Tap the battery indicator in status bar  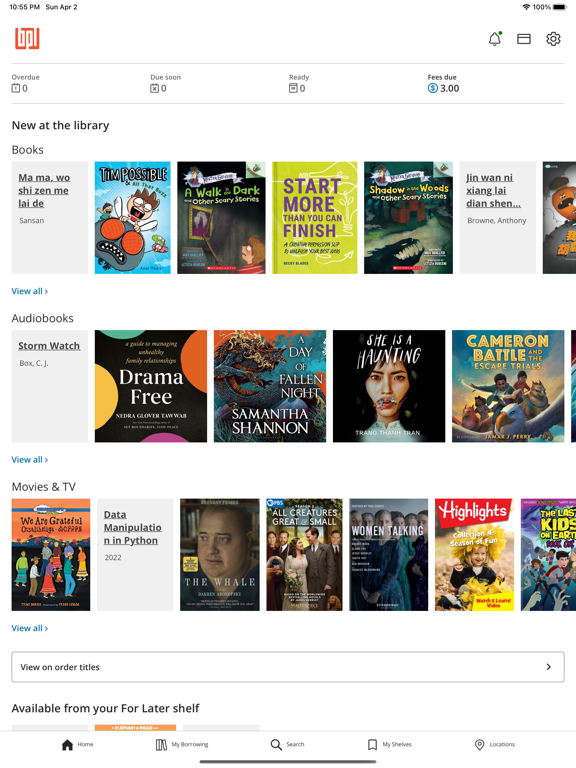[x=558, y=7]
